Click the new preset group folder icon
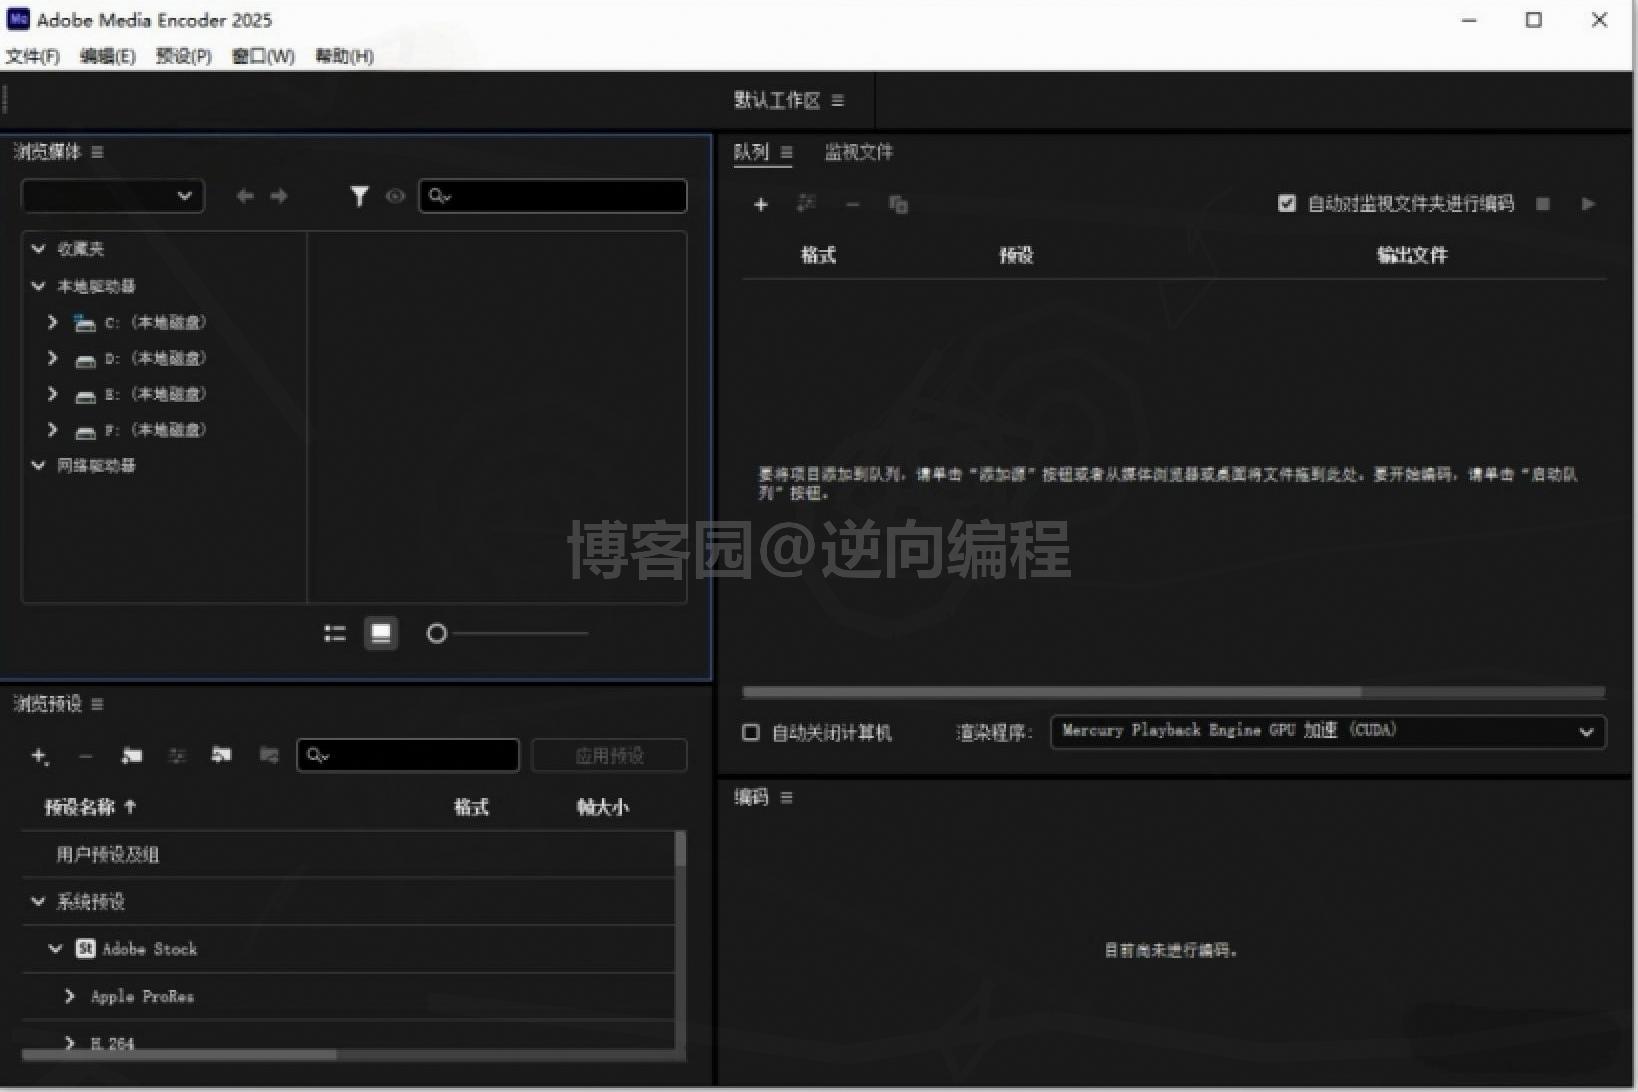Viewport: 1638px width, 1092px height. [131, 756]
